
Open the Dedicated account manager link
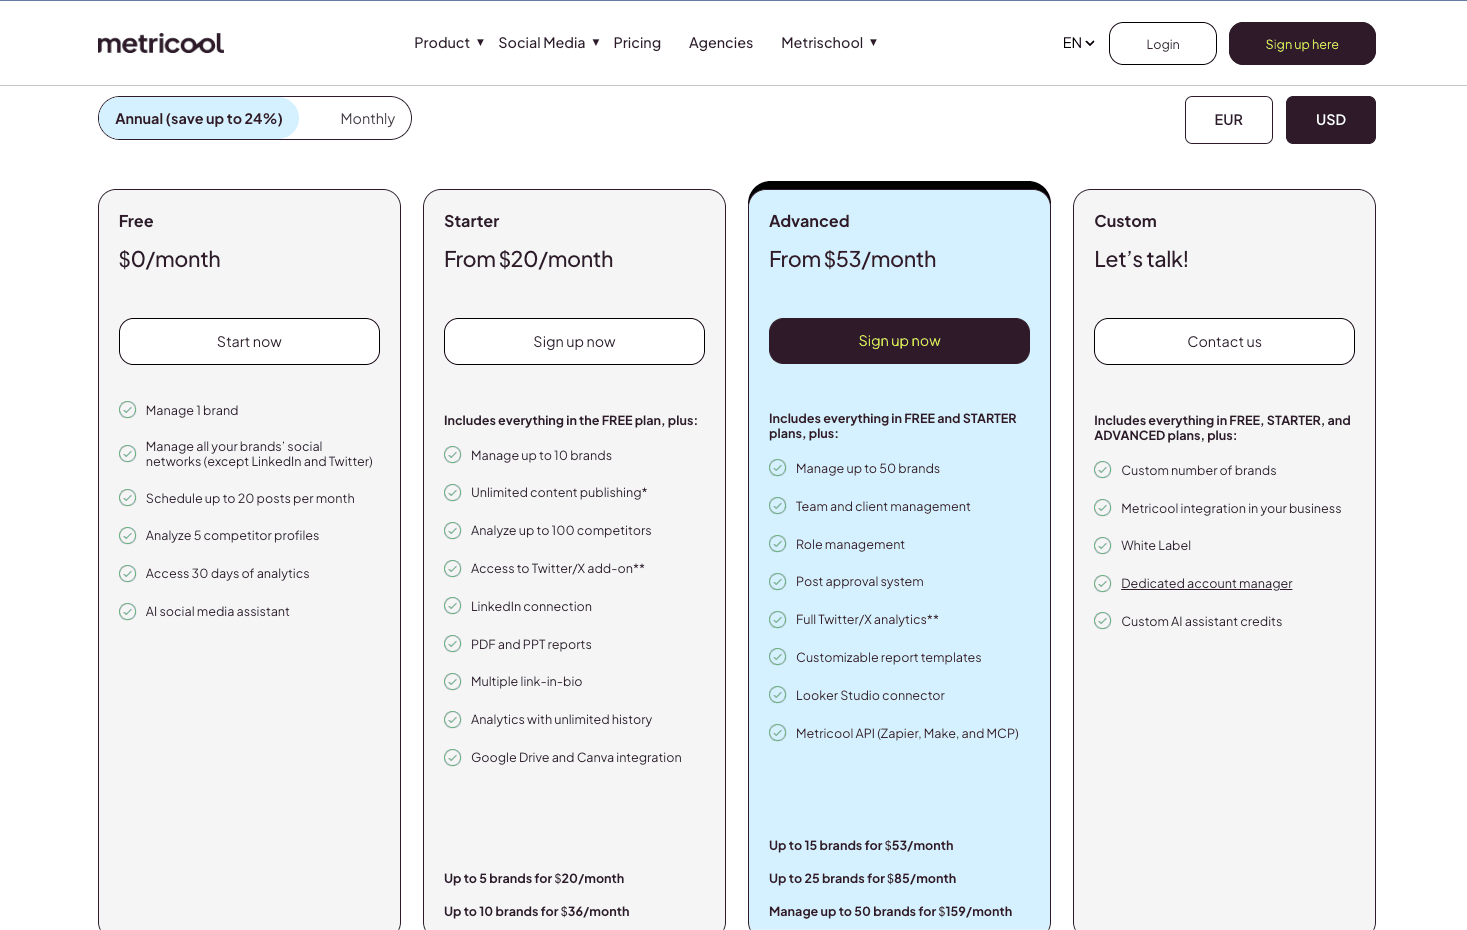[1207, 583]
